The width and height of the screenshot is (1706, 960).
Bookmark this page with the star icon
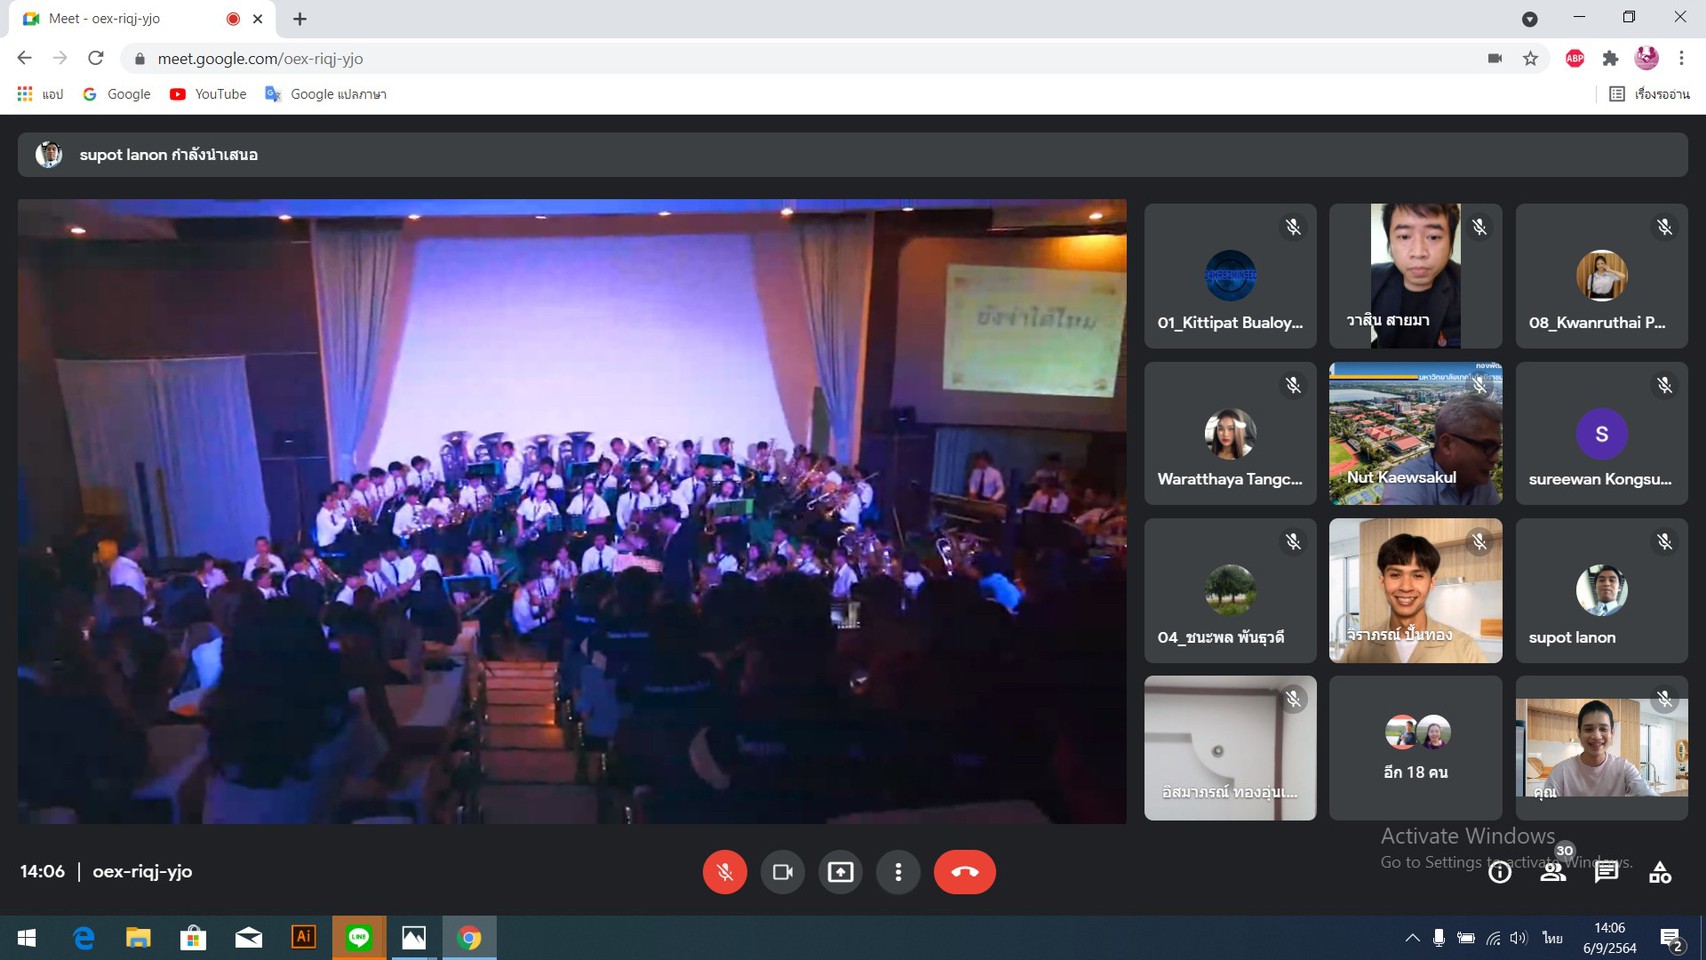click(1530, 59)
